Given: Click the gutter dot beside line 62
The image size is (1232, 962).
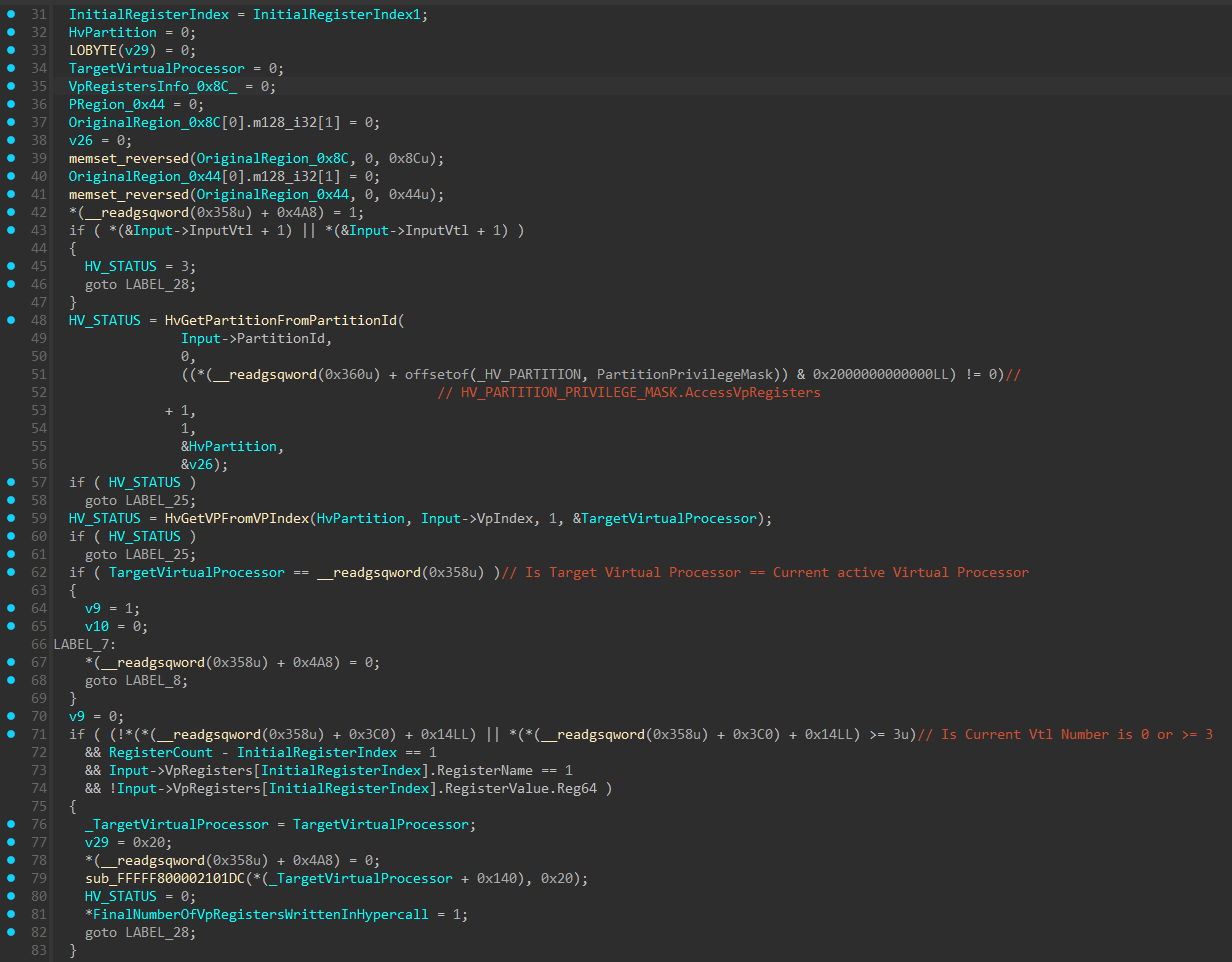Looking at the screenshot, I should point(12,572).
